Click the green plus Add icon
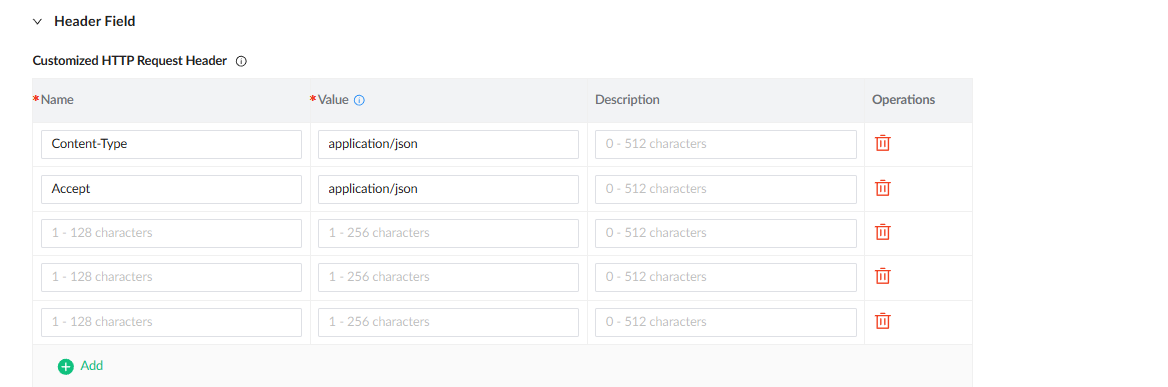Screen dimensions: 1168x387 click(66, 366)
